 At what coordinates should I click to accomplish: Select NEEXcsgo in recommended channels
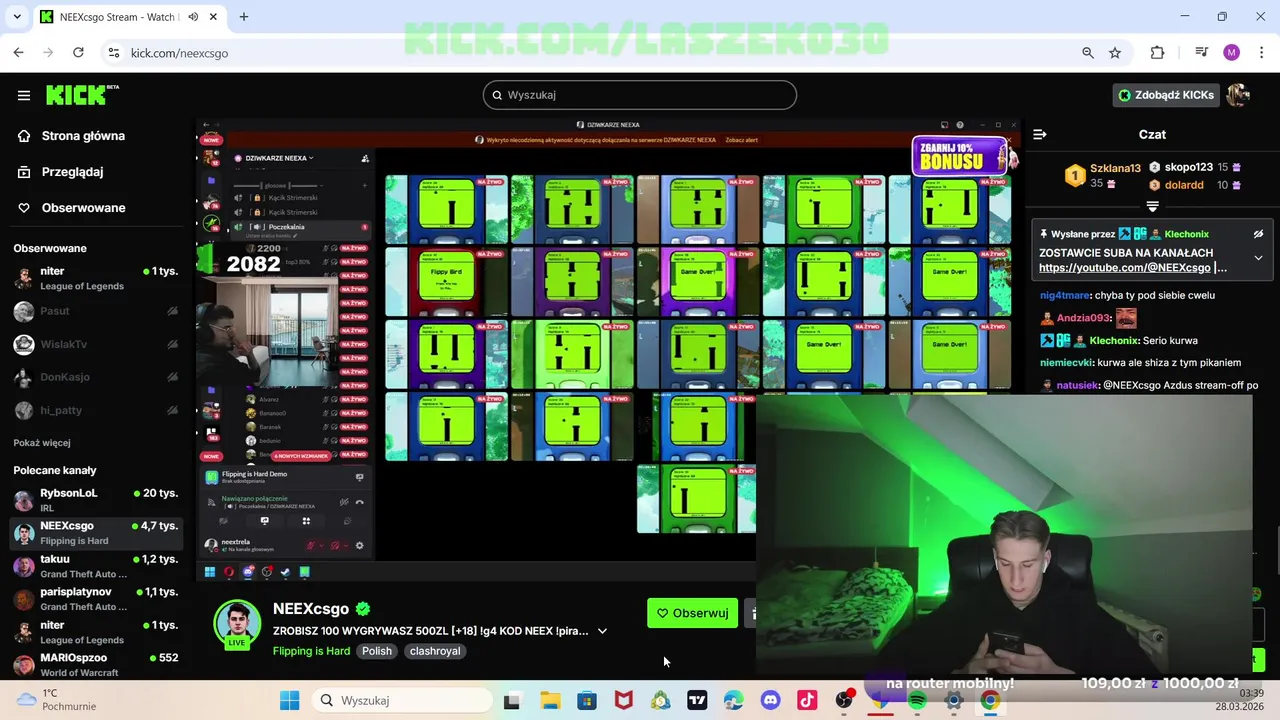(x=96, y=533)
